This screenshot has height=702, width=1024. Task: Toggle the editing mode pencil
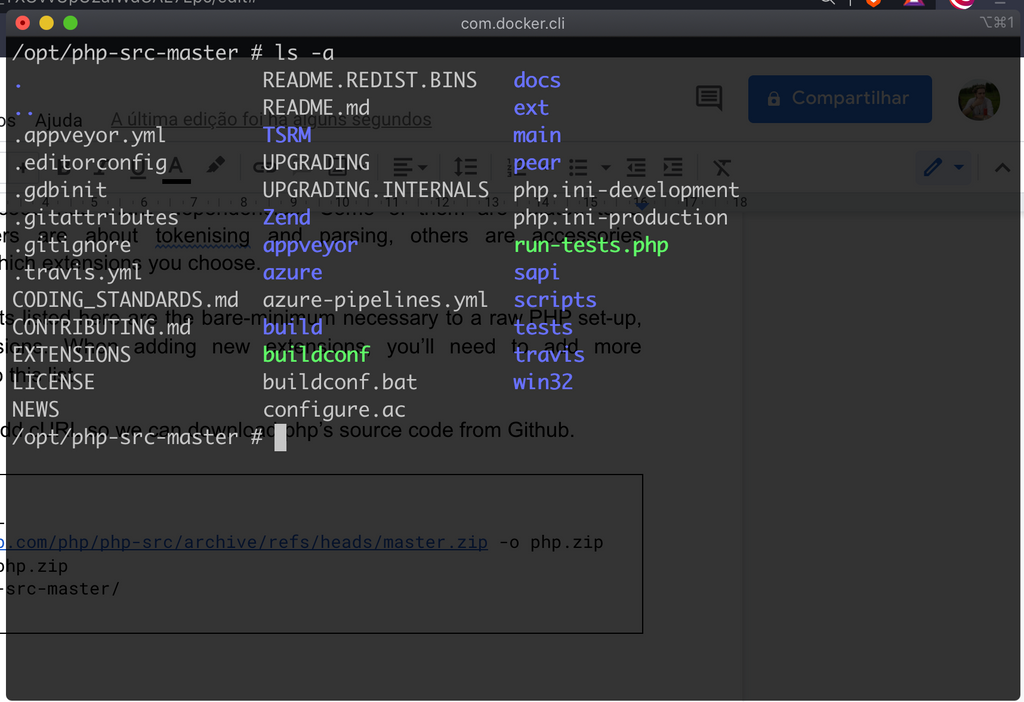click(935, 167)
